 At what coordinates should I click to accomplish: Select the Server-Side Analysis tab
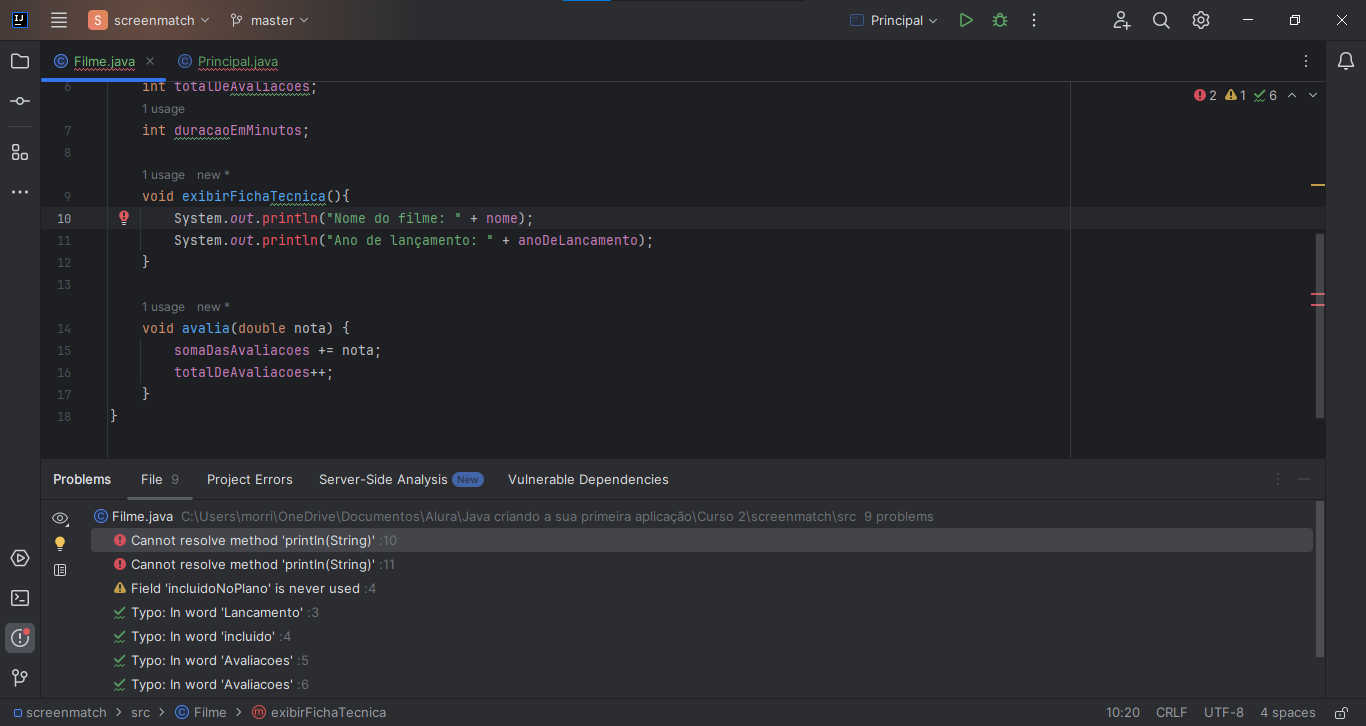[400, 479]
